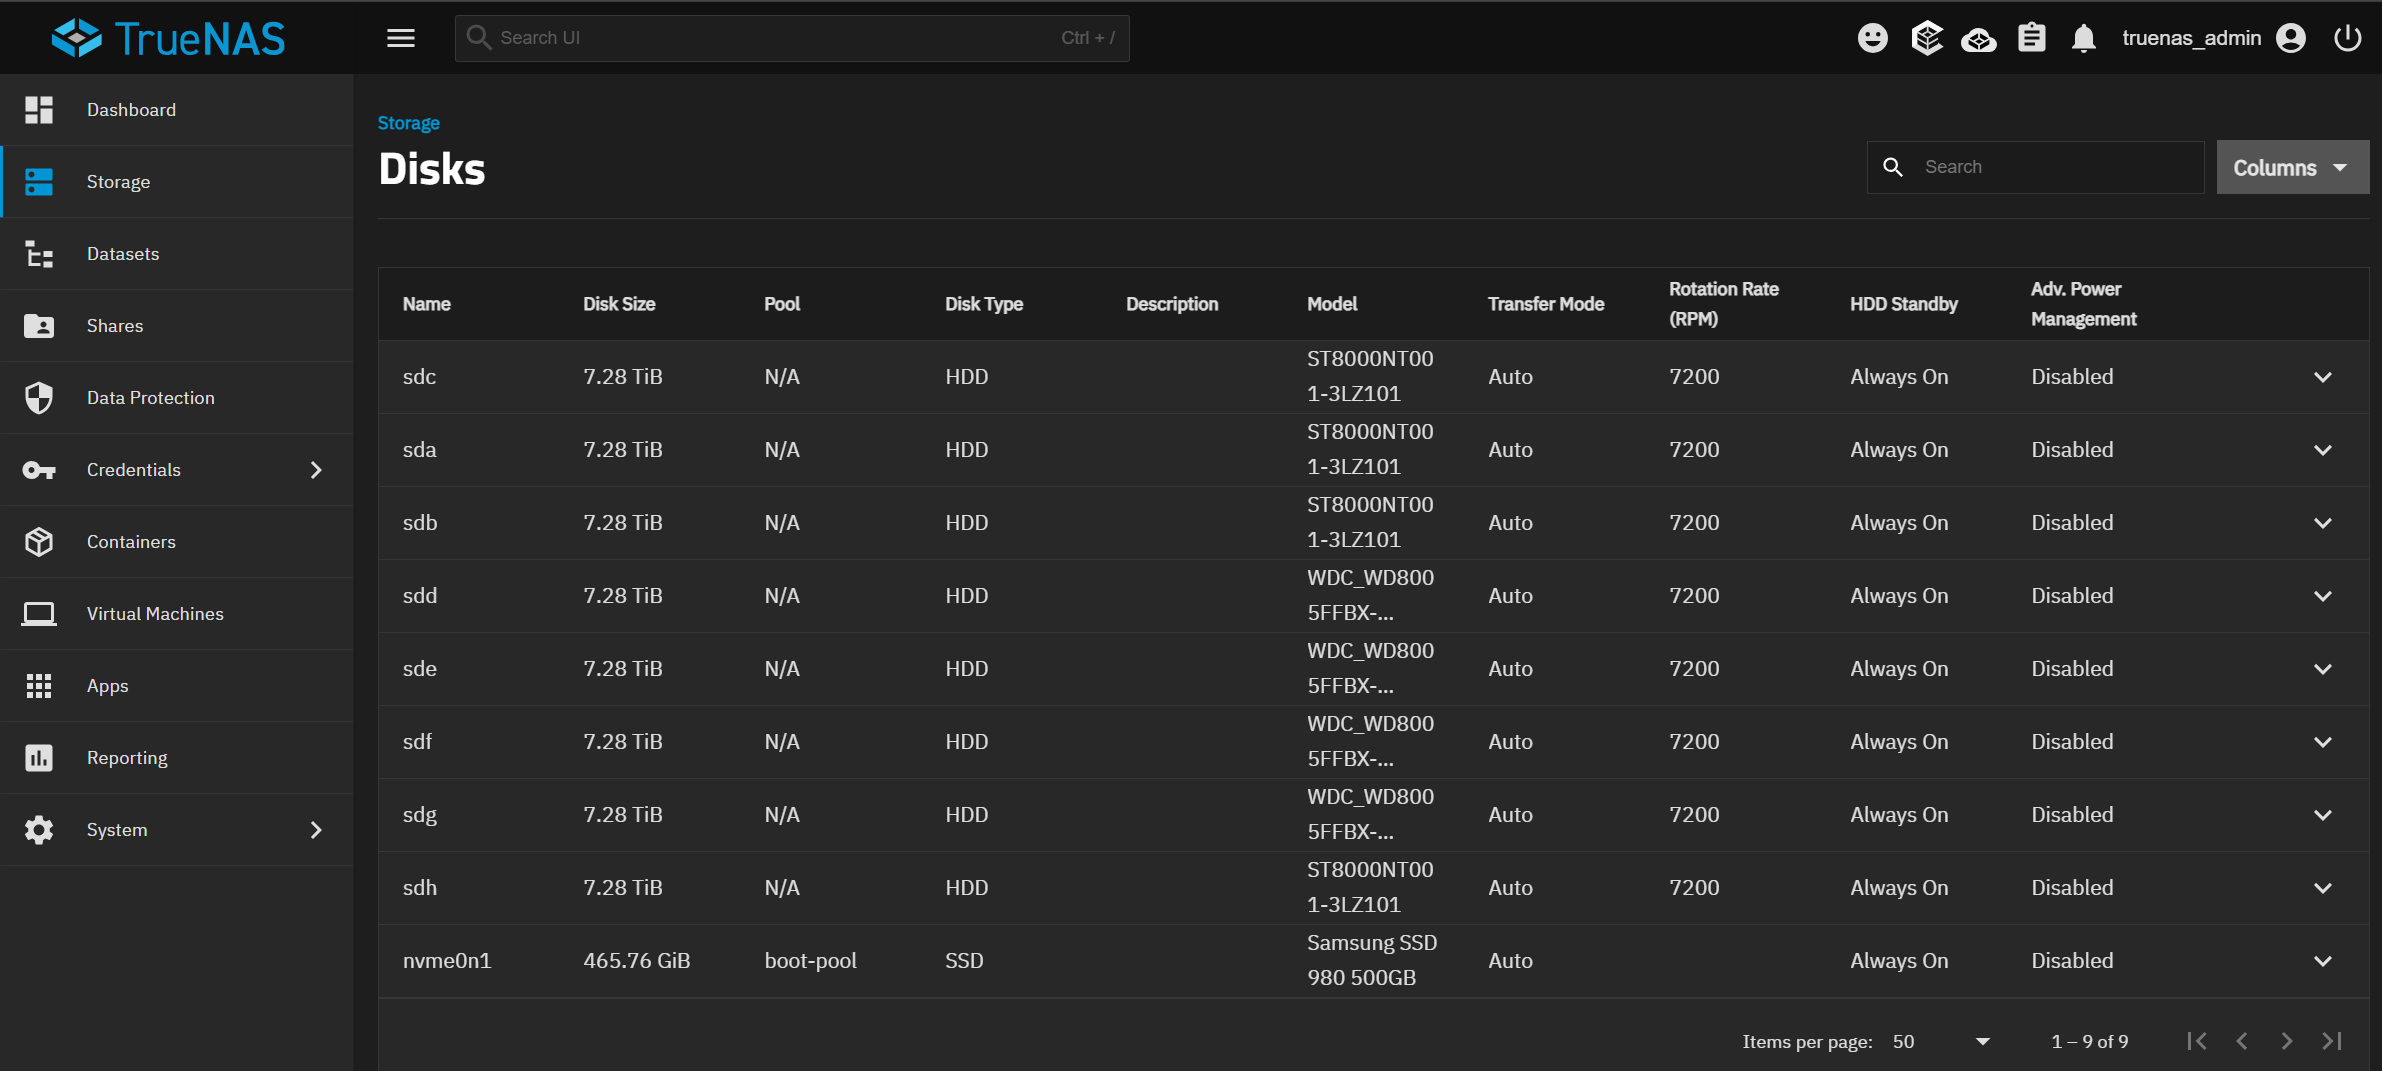Click the Storage breadcrumb link
The width and height of the screenshot is (2382, 1071).
pyautogui.click(x=408, y=123)
